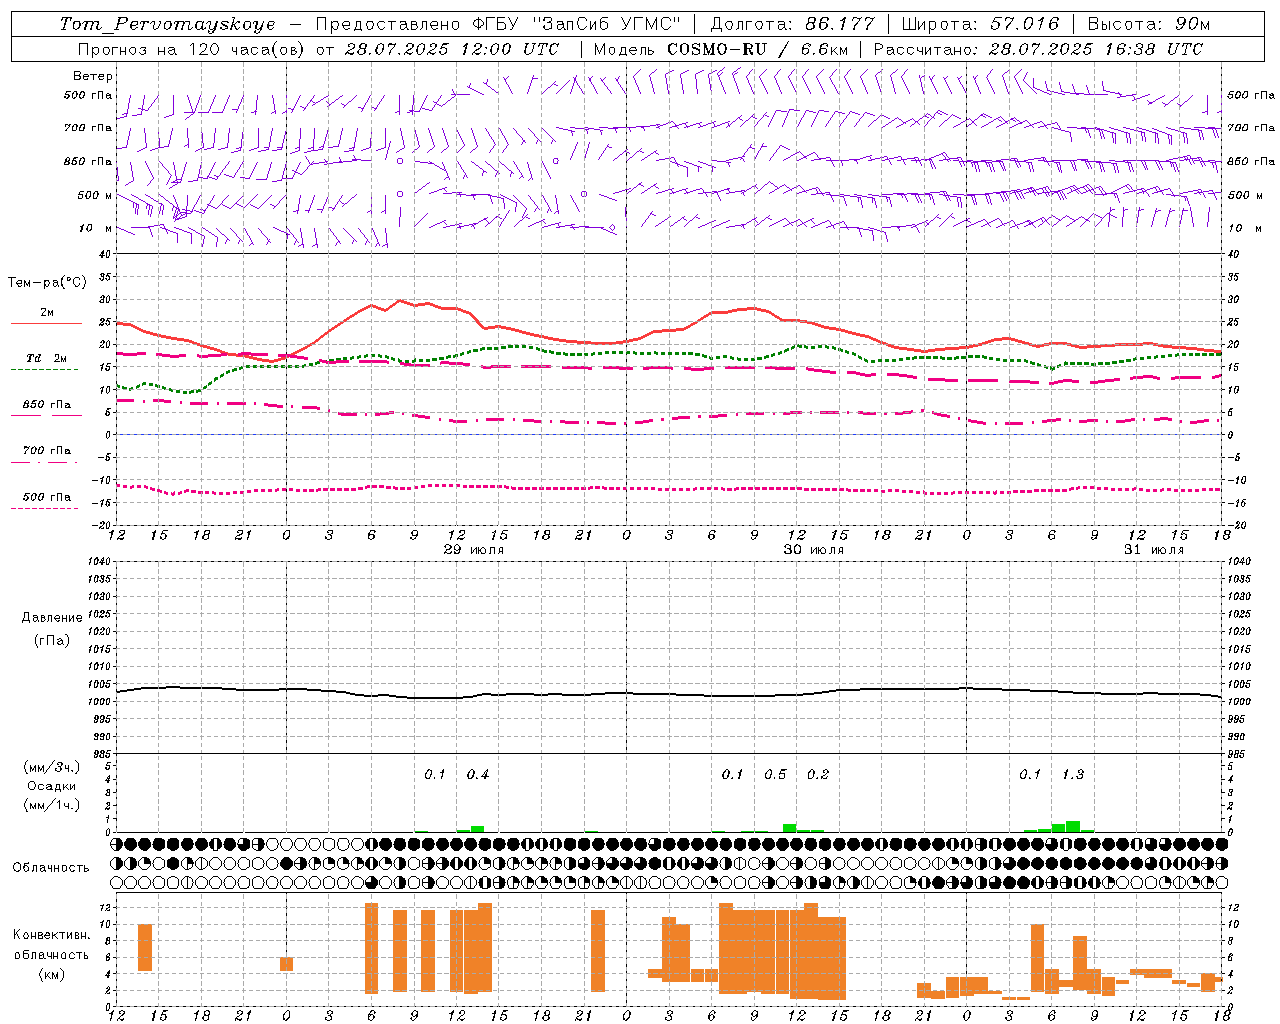Click the "30 июля" date label
This screenshot has height=1024, width=1280.
(814, 550)
